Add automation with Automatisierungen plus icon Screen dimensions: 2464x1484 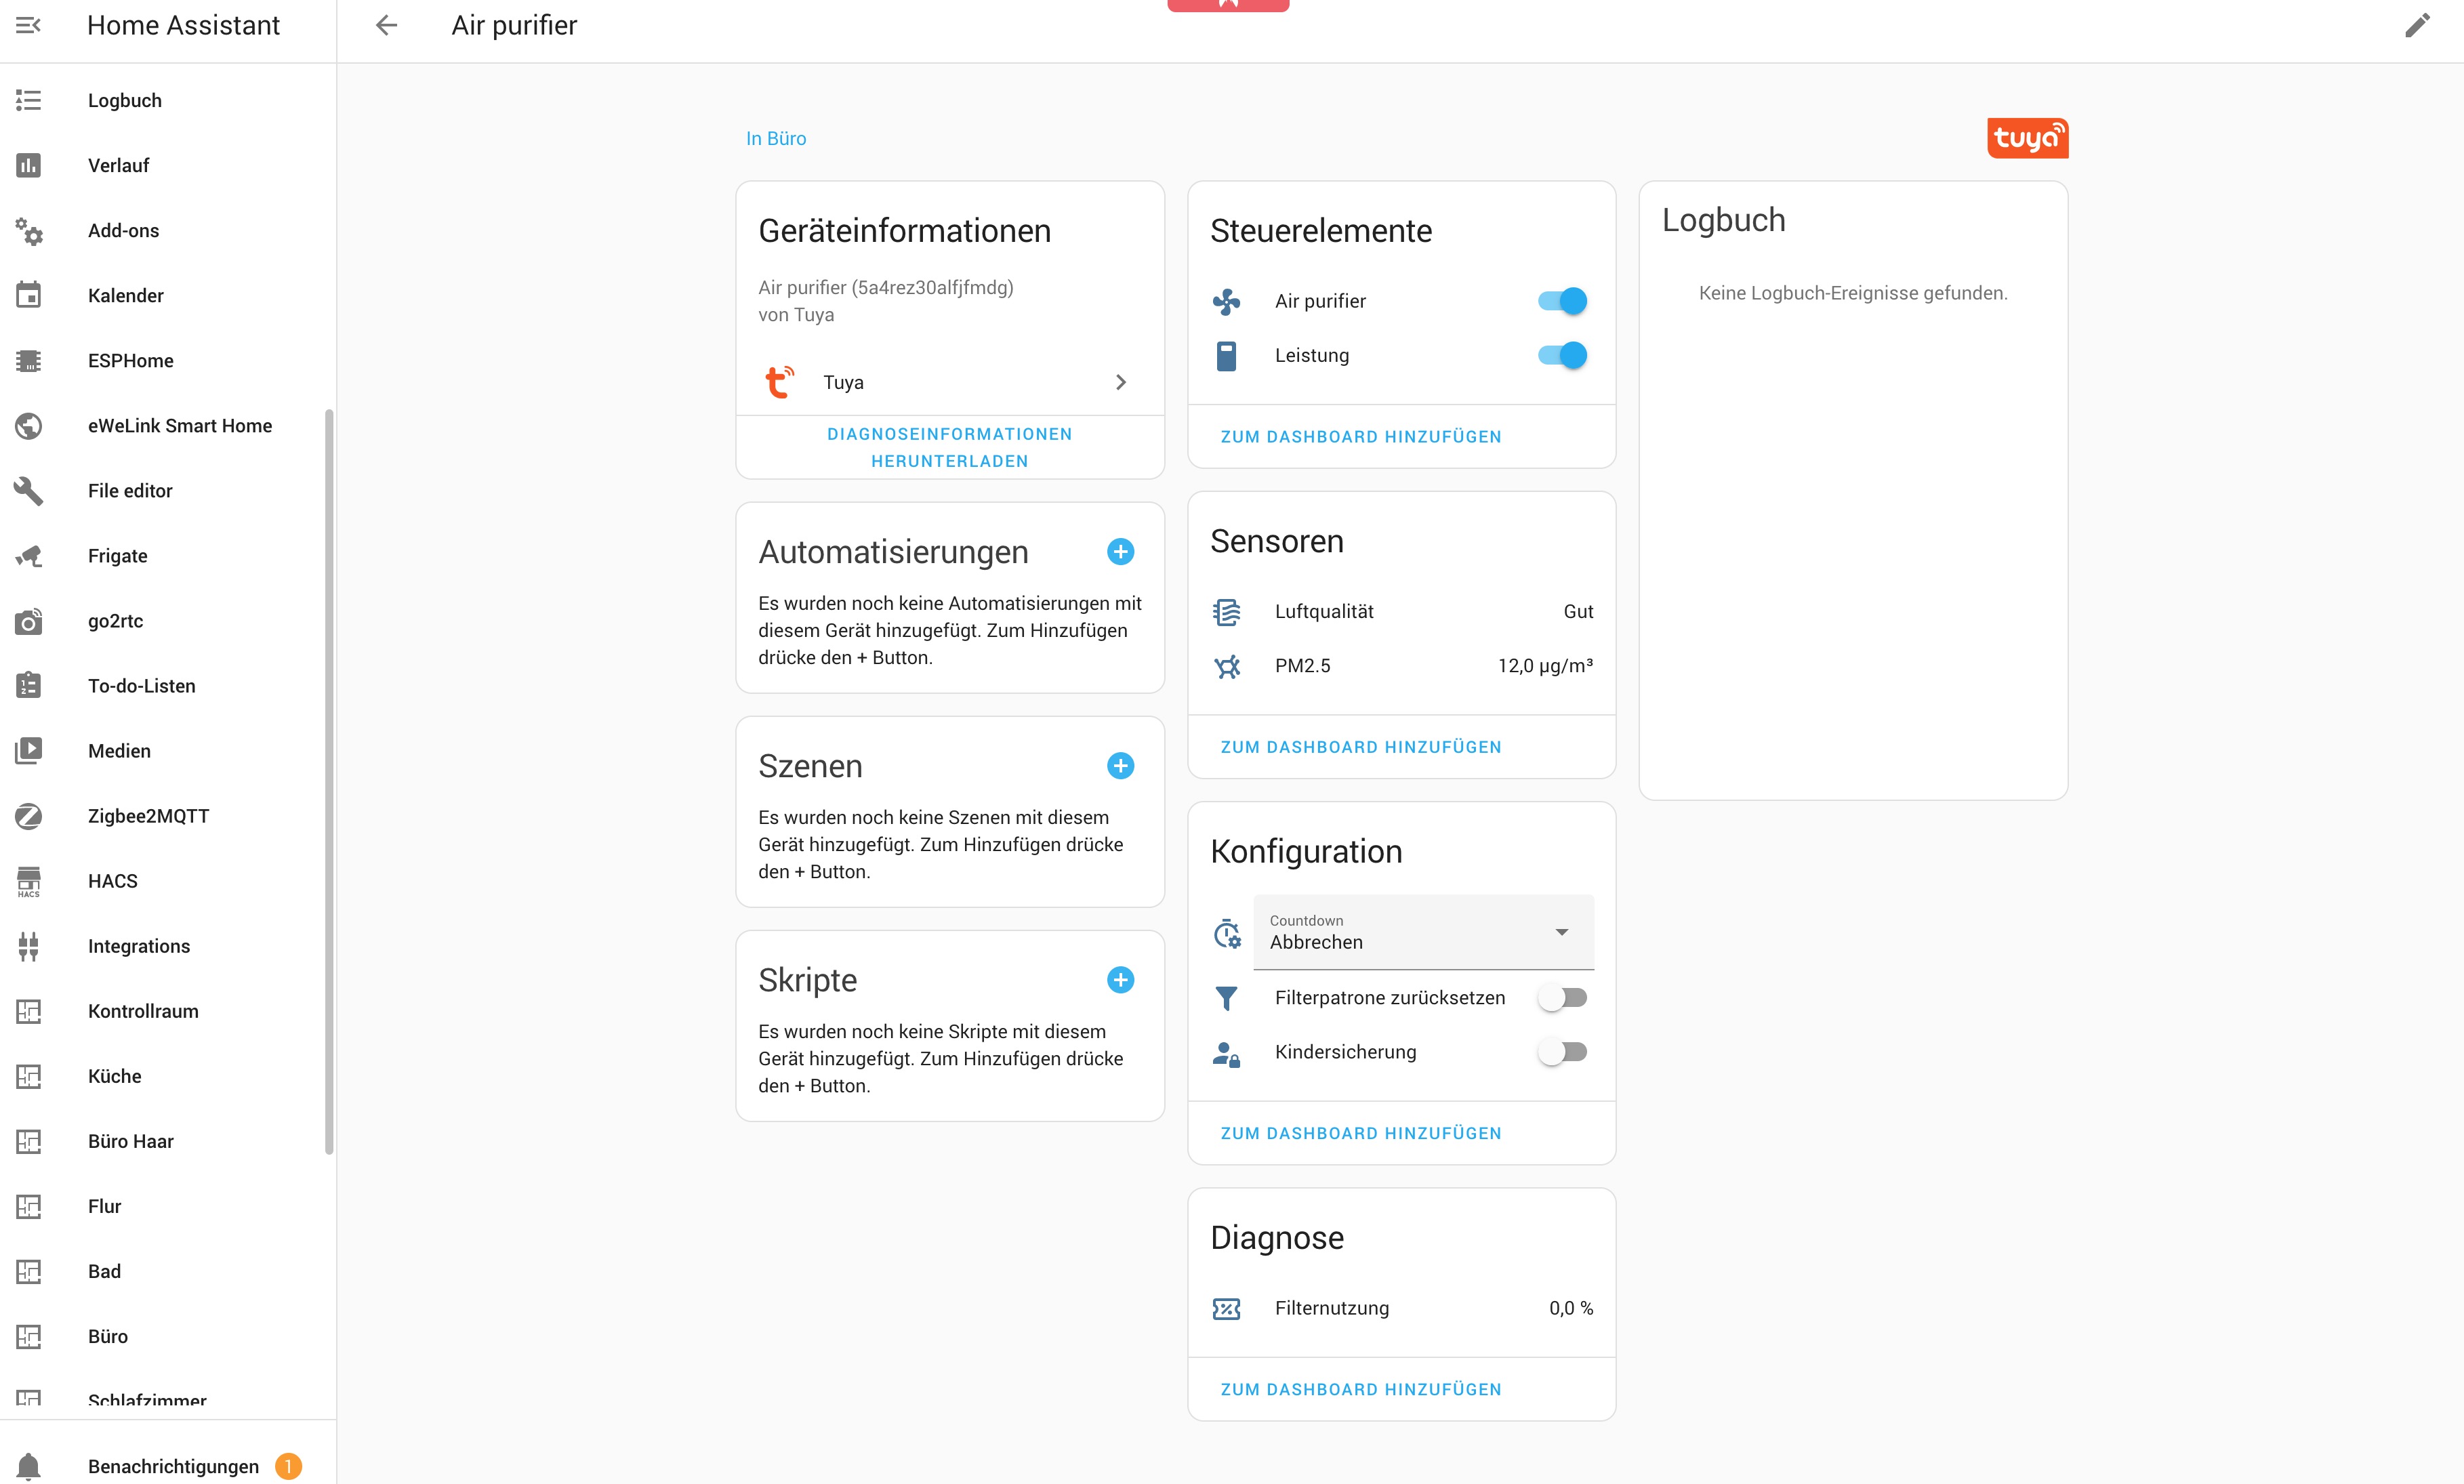pos(1120,552)
